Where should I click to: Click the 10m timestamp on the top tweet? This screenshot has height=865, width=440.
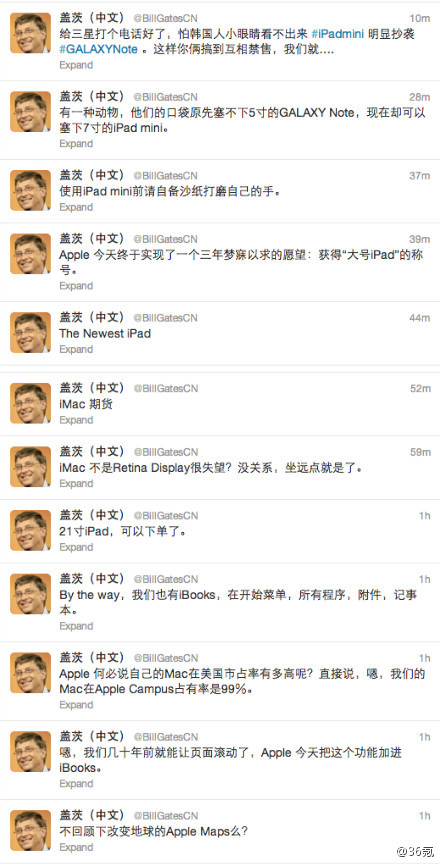(420, 18)
